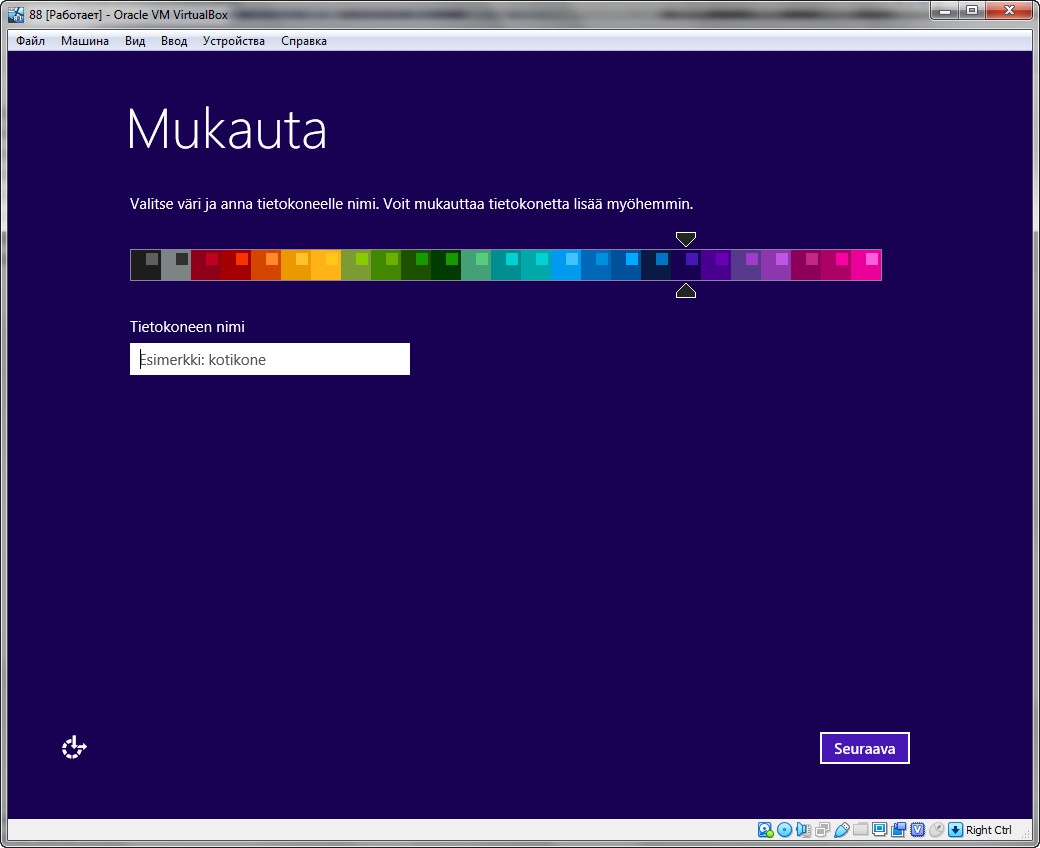Click the USB devices status icon
Image resolution: width=1040 pixels, height=848 pixels.
pos(841,830)
